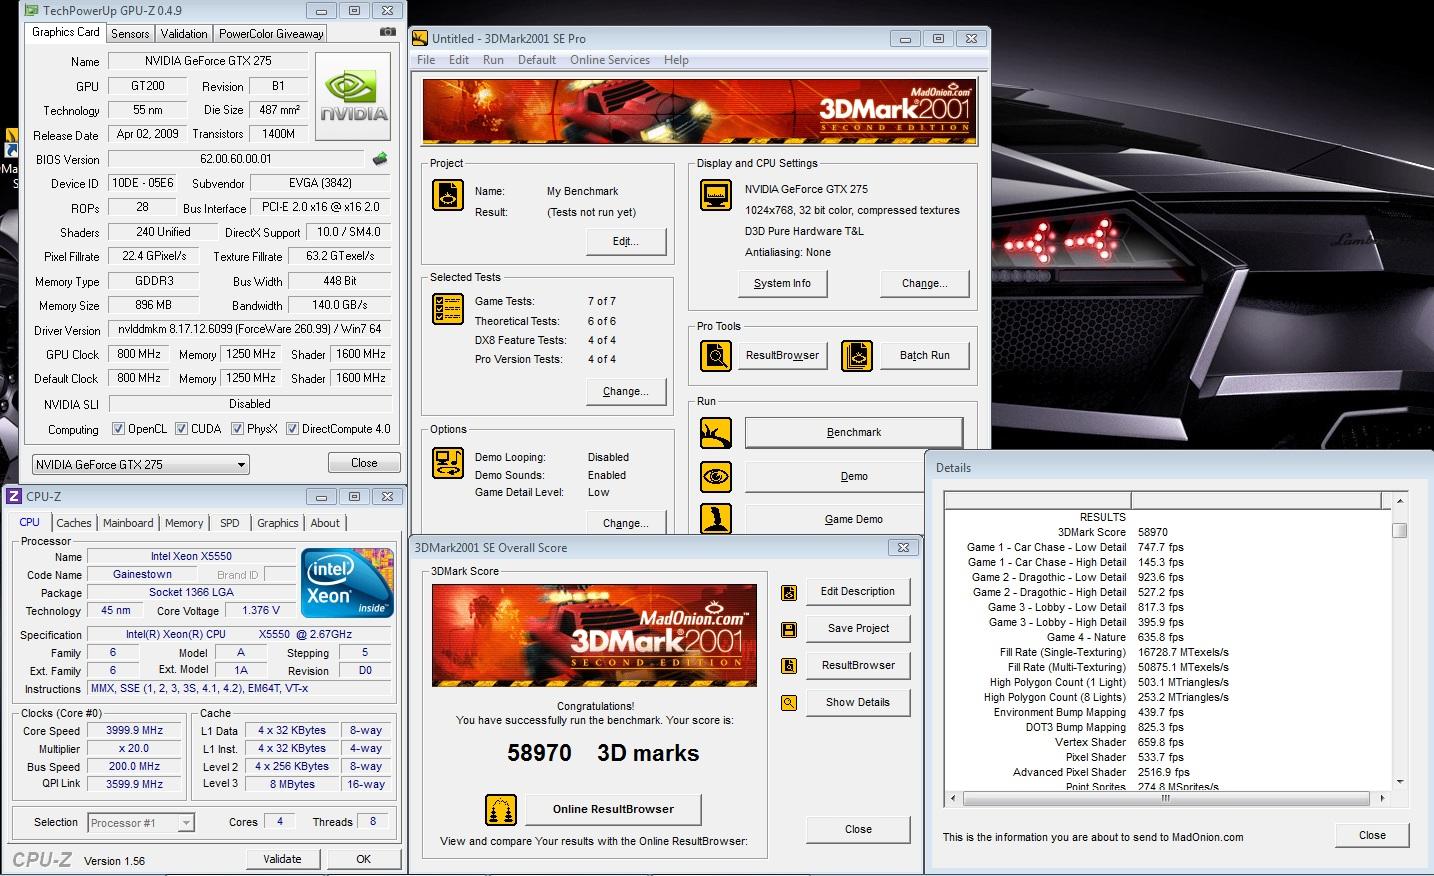
Task: Toggle the OpenCL checkbox in GPU-Z
Action: tap(118, 429)
